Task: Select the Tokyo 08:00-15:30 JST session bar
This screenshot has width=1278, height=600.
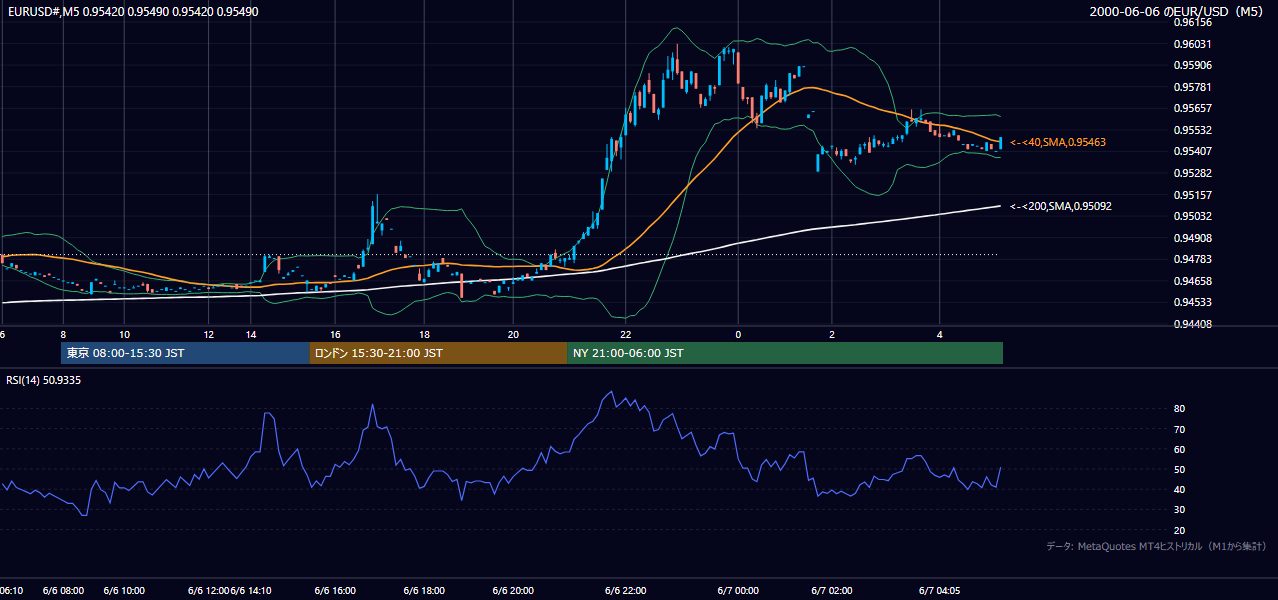Action: pos(186,353)
